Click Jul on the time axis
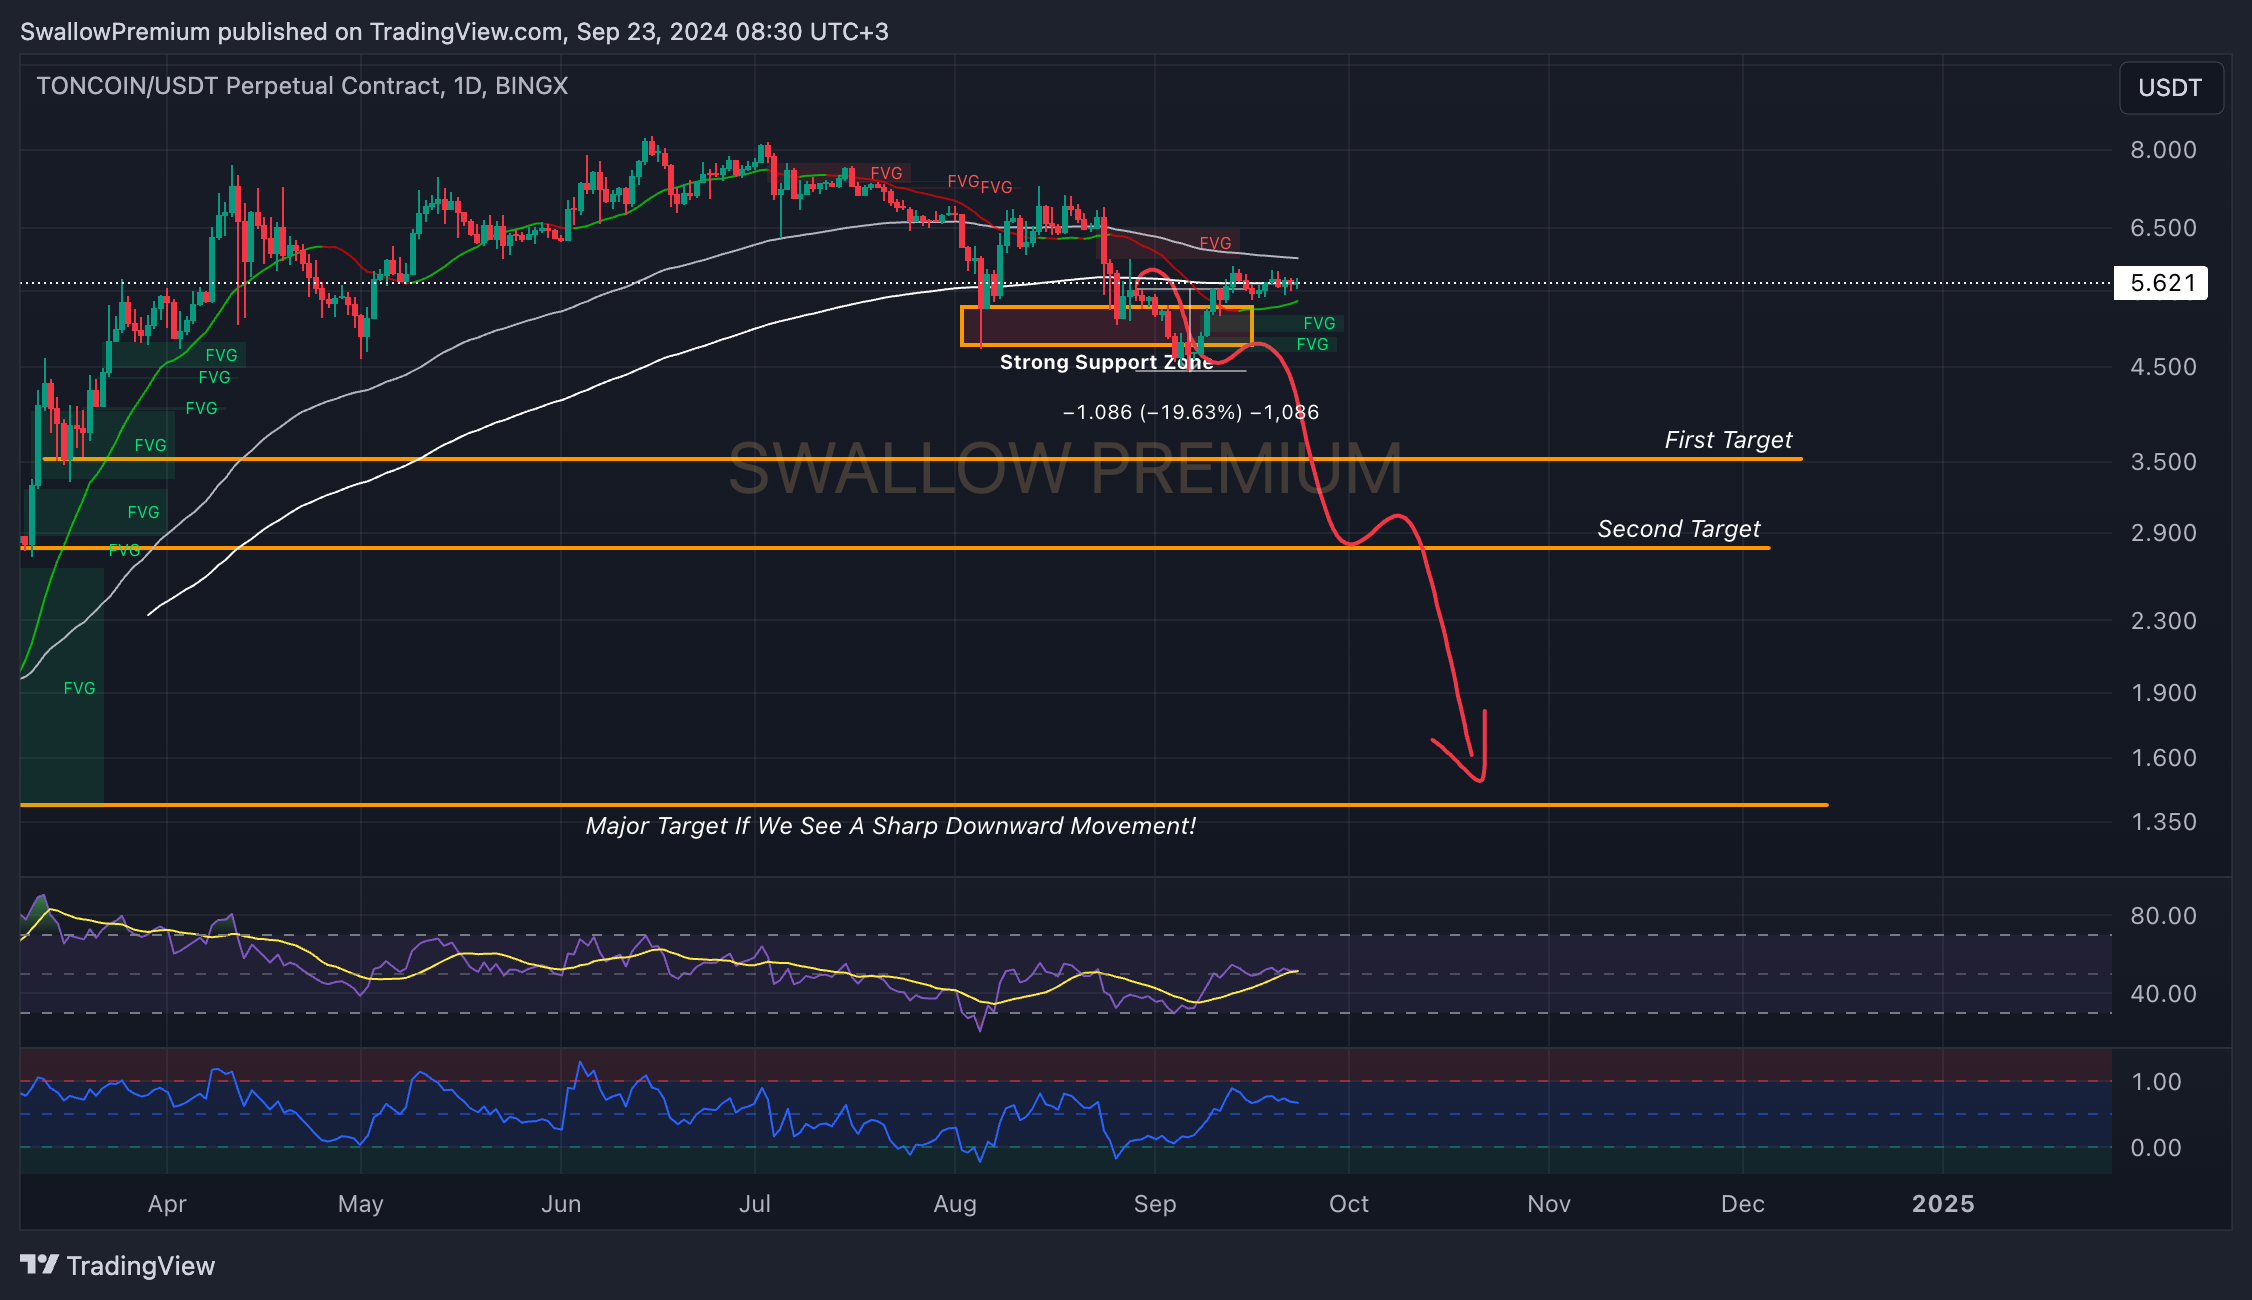Image resolution: width=2252 pixels, height=1300 pixels. (x=755, y=1204)
